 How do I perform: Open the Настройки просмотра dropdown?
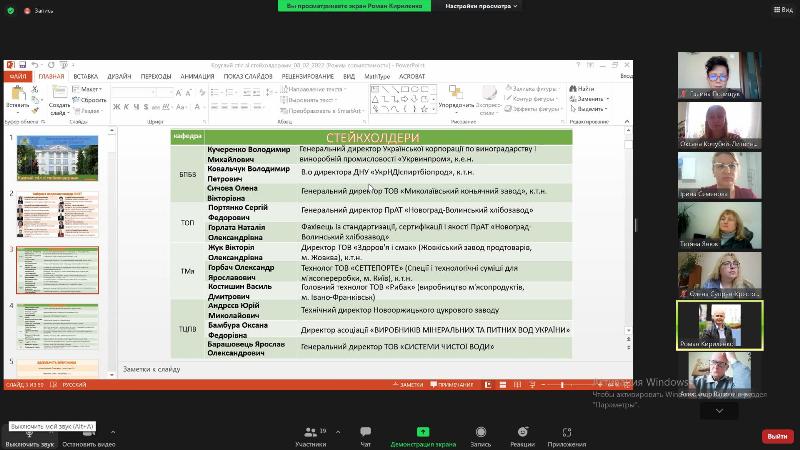pyautogui.click(x=481, y=6)
